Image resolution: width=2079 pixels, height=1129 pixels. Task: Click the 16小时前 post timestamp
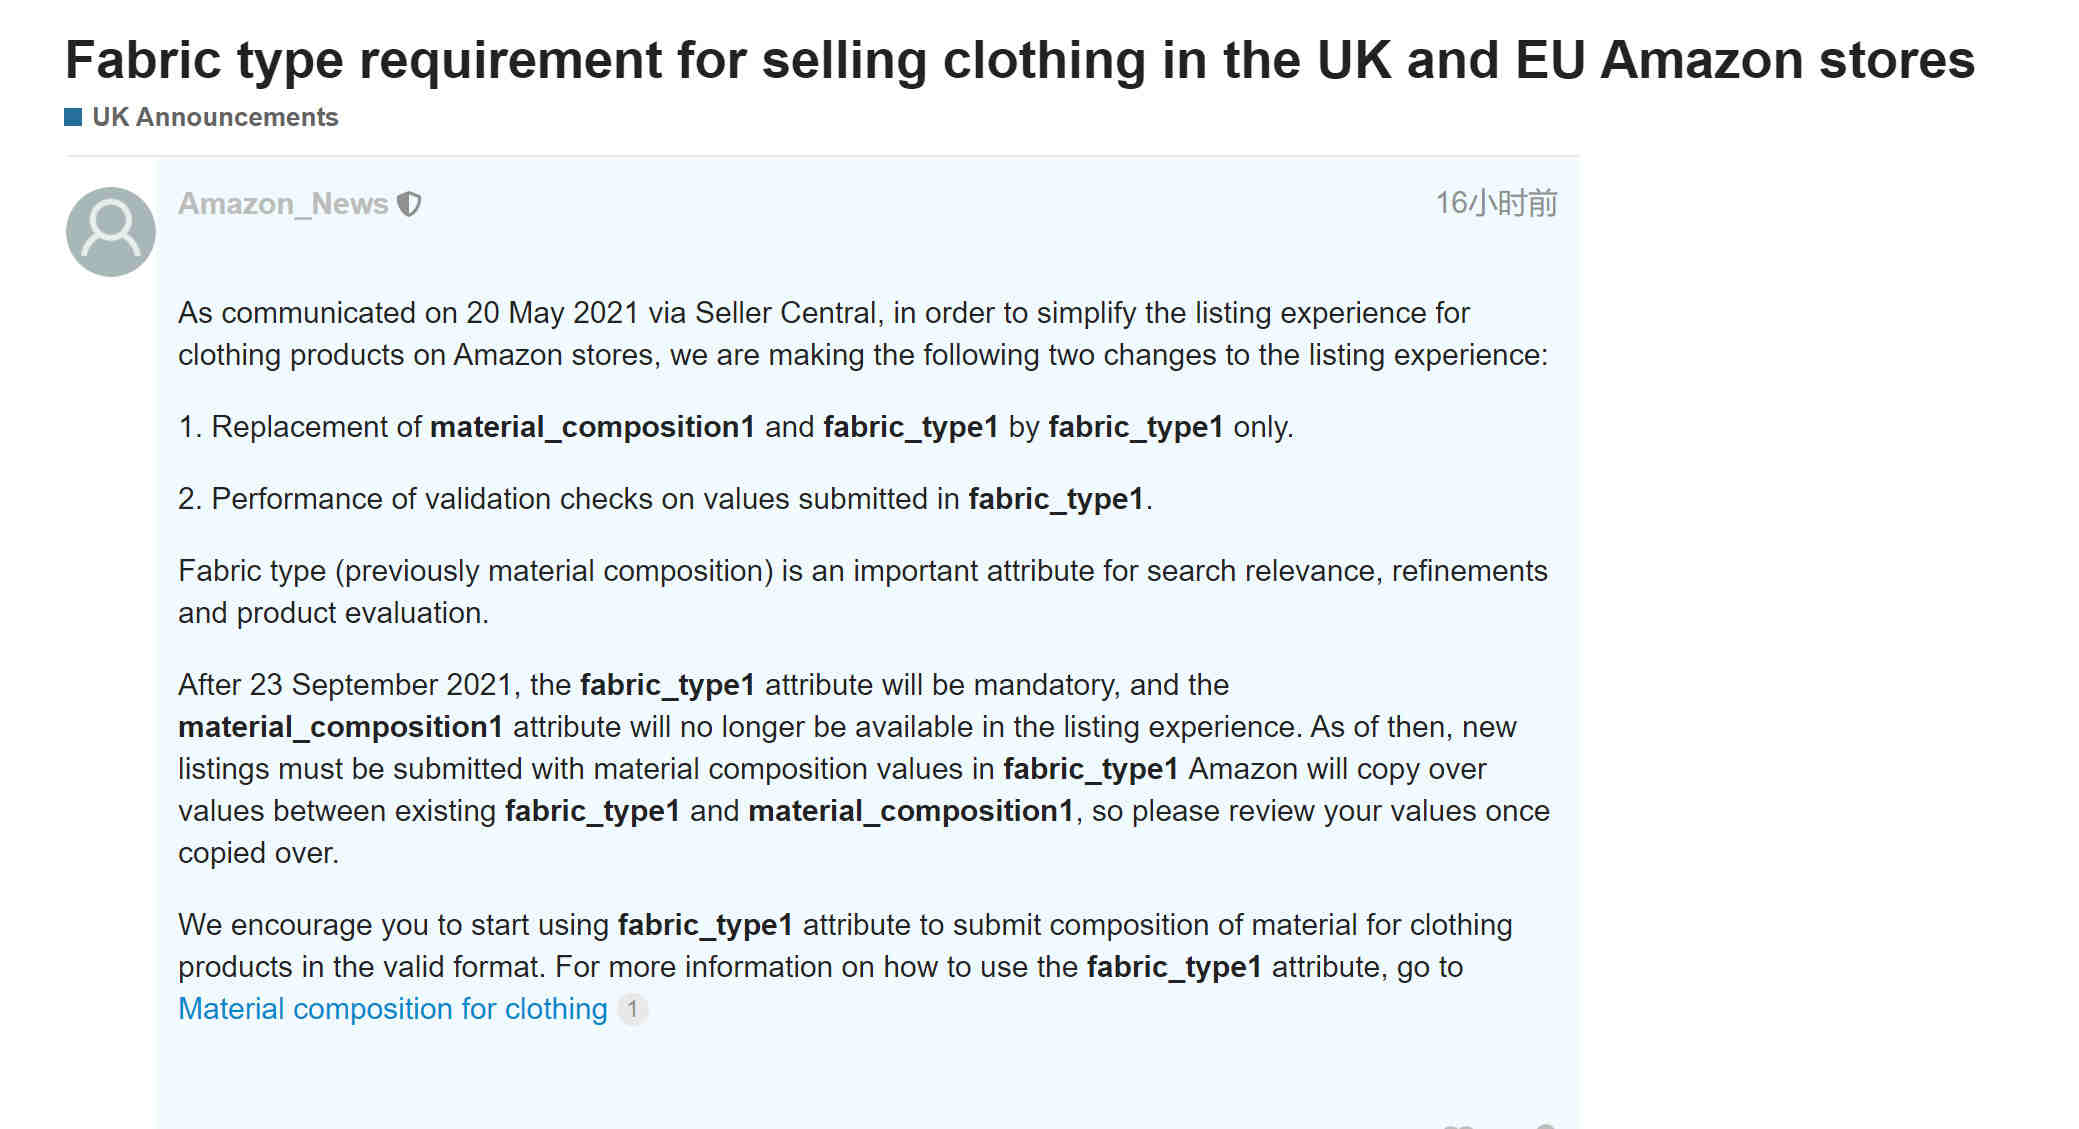tap(1496, 203)
